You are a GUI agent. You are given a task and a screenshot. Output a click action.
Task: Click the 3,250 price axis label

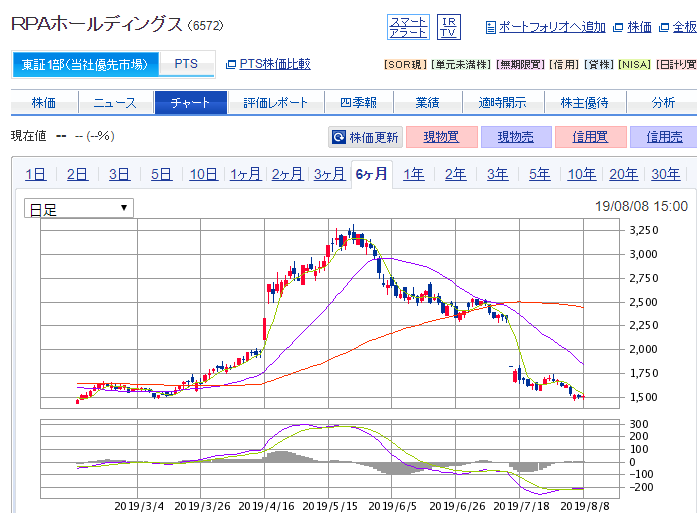(x=644, y=230)
